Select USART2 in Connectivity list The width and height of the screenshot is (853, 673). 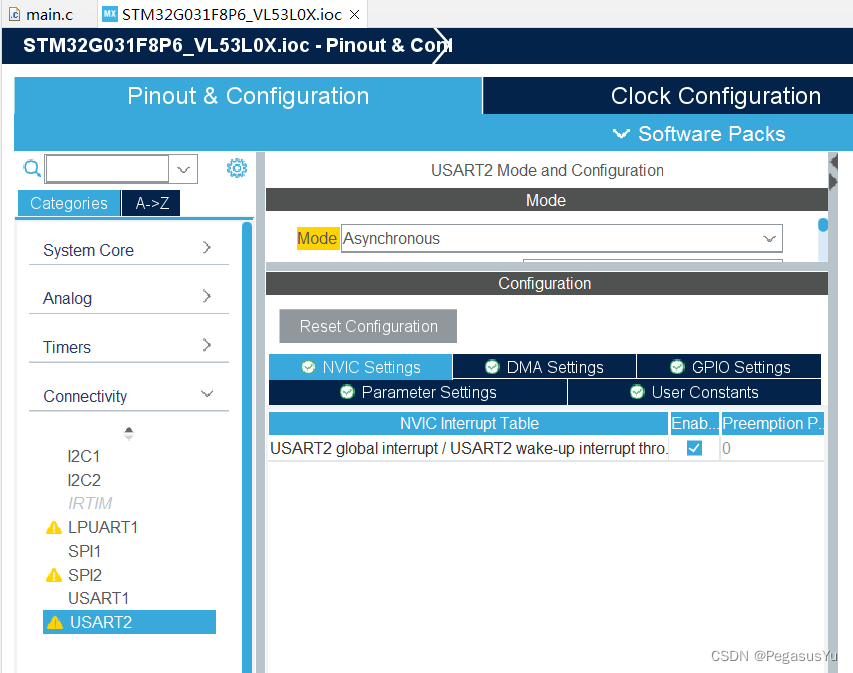coord(129,622)
